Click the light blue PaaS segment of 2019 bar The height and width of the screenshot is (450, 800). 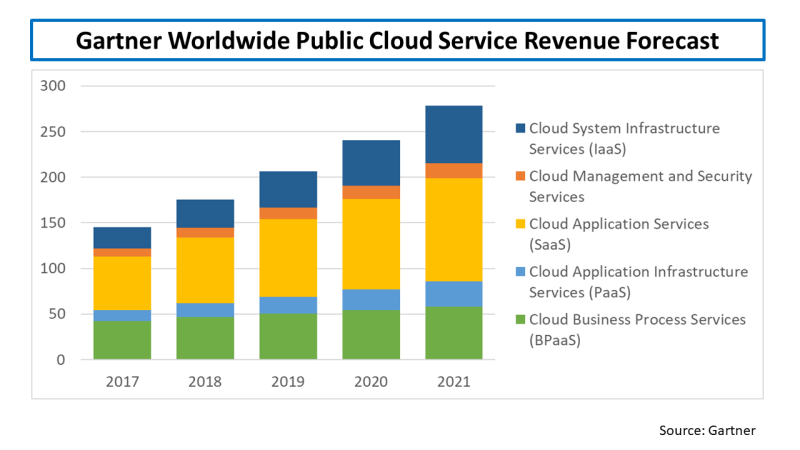pyautogui.click(x=288, y=305)
